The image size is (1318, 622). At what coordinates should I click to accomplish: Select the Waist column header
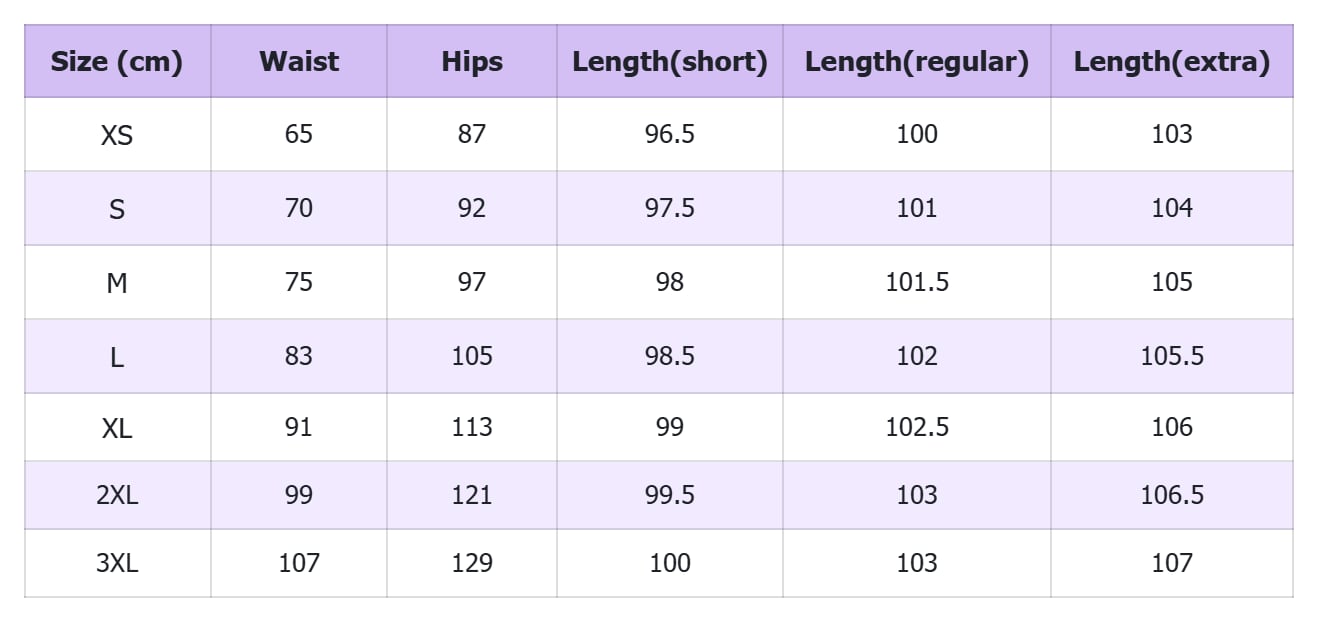299,62
